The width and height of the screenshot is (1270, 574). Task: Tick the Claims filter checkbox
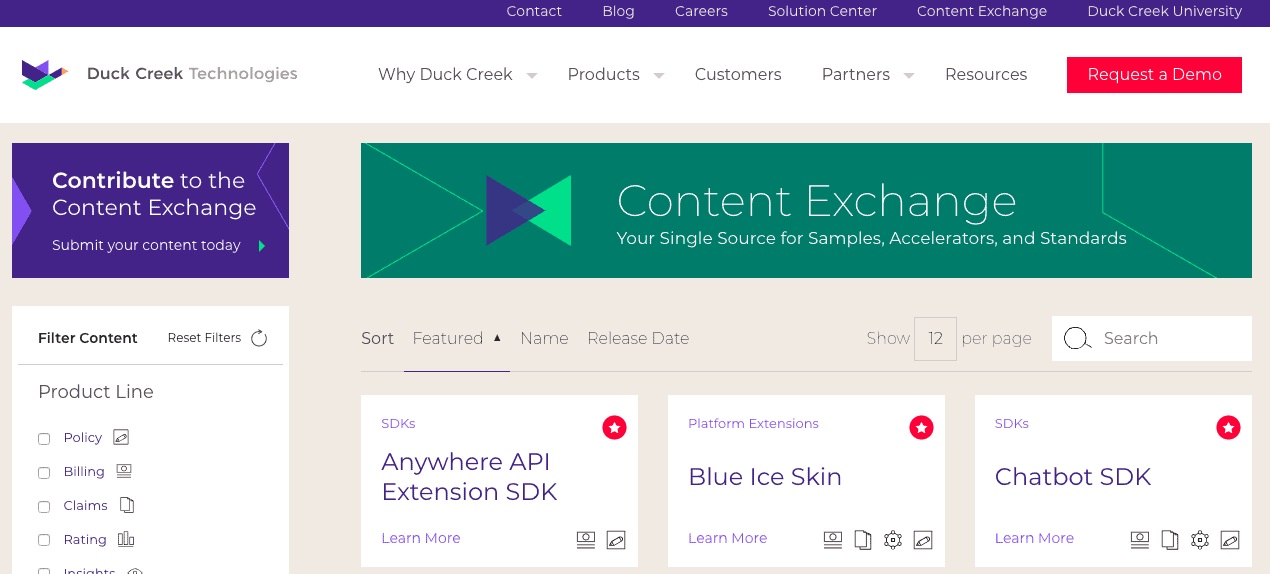pyautogui.click(x=44, y=507)
